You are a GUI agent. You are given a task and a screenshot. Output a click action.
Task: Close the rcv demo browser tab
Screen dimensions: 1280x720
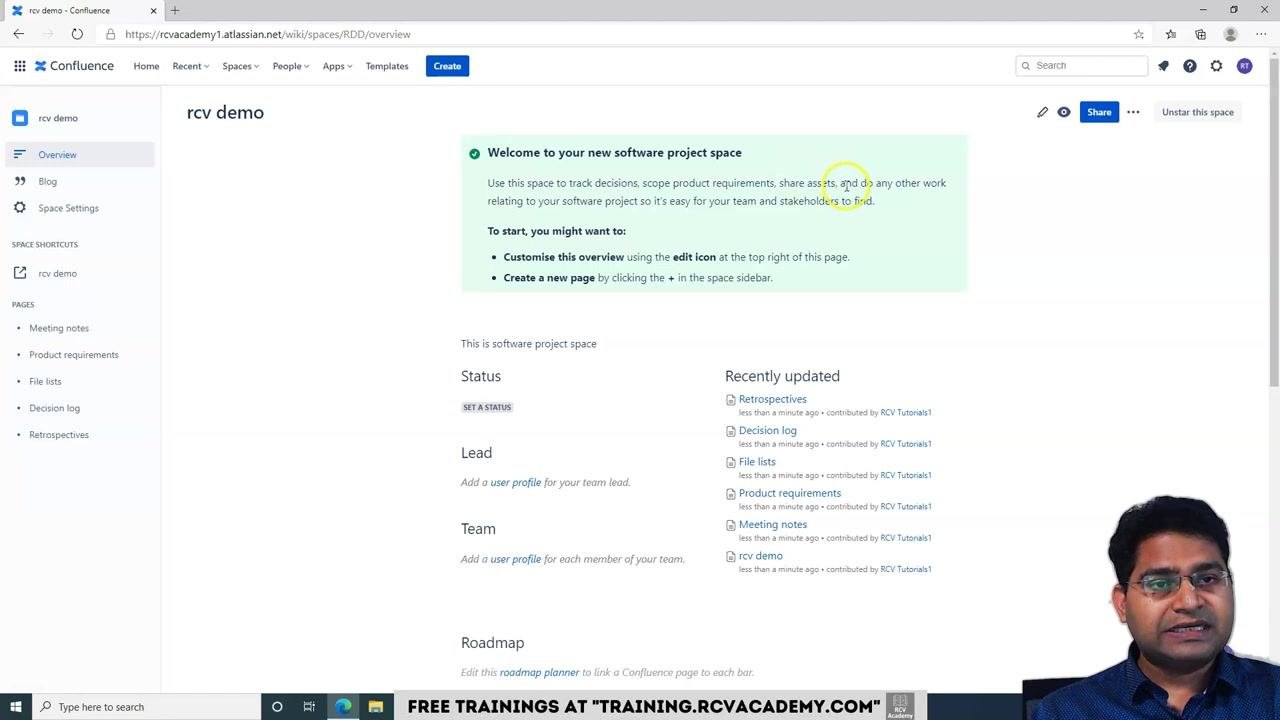153,10
